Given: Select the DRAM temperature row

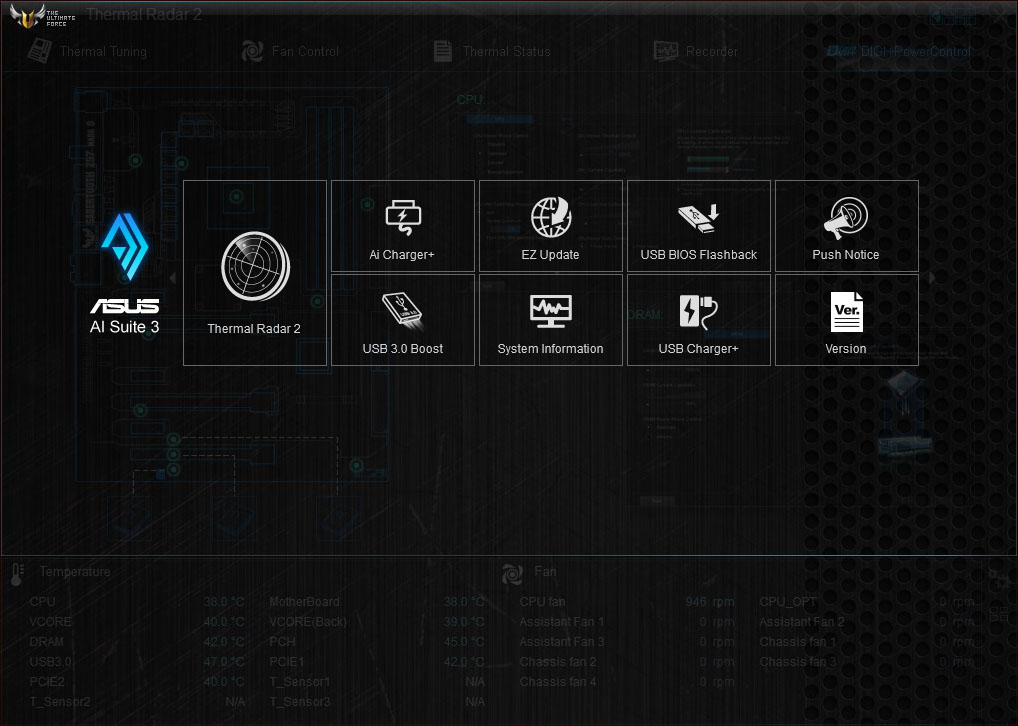Looking at the screenshot, I should coord(137,642).
